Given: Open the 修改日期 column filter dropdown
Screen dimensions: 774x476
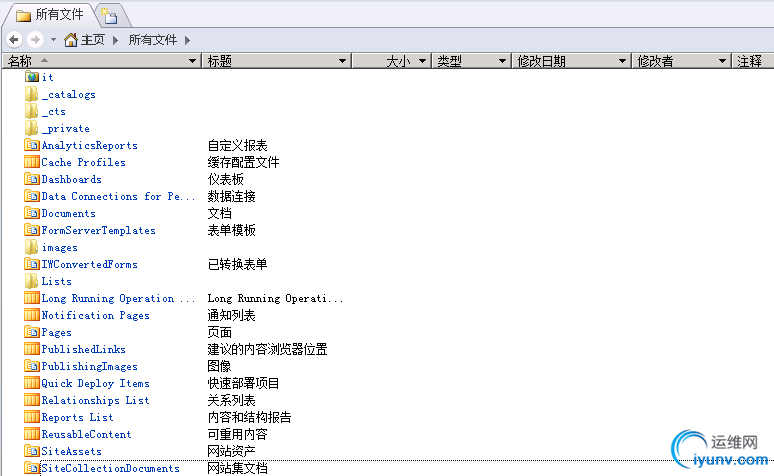Looking at the screenshot, I should [623, 61].
